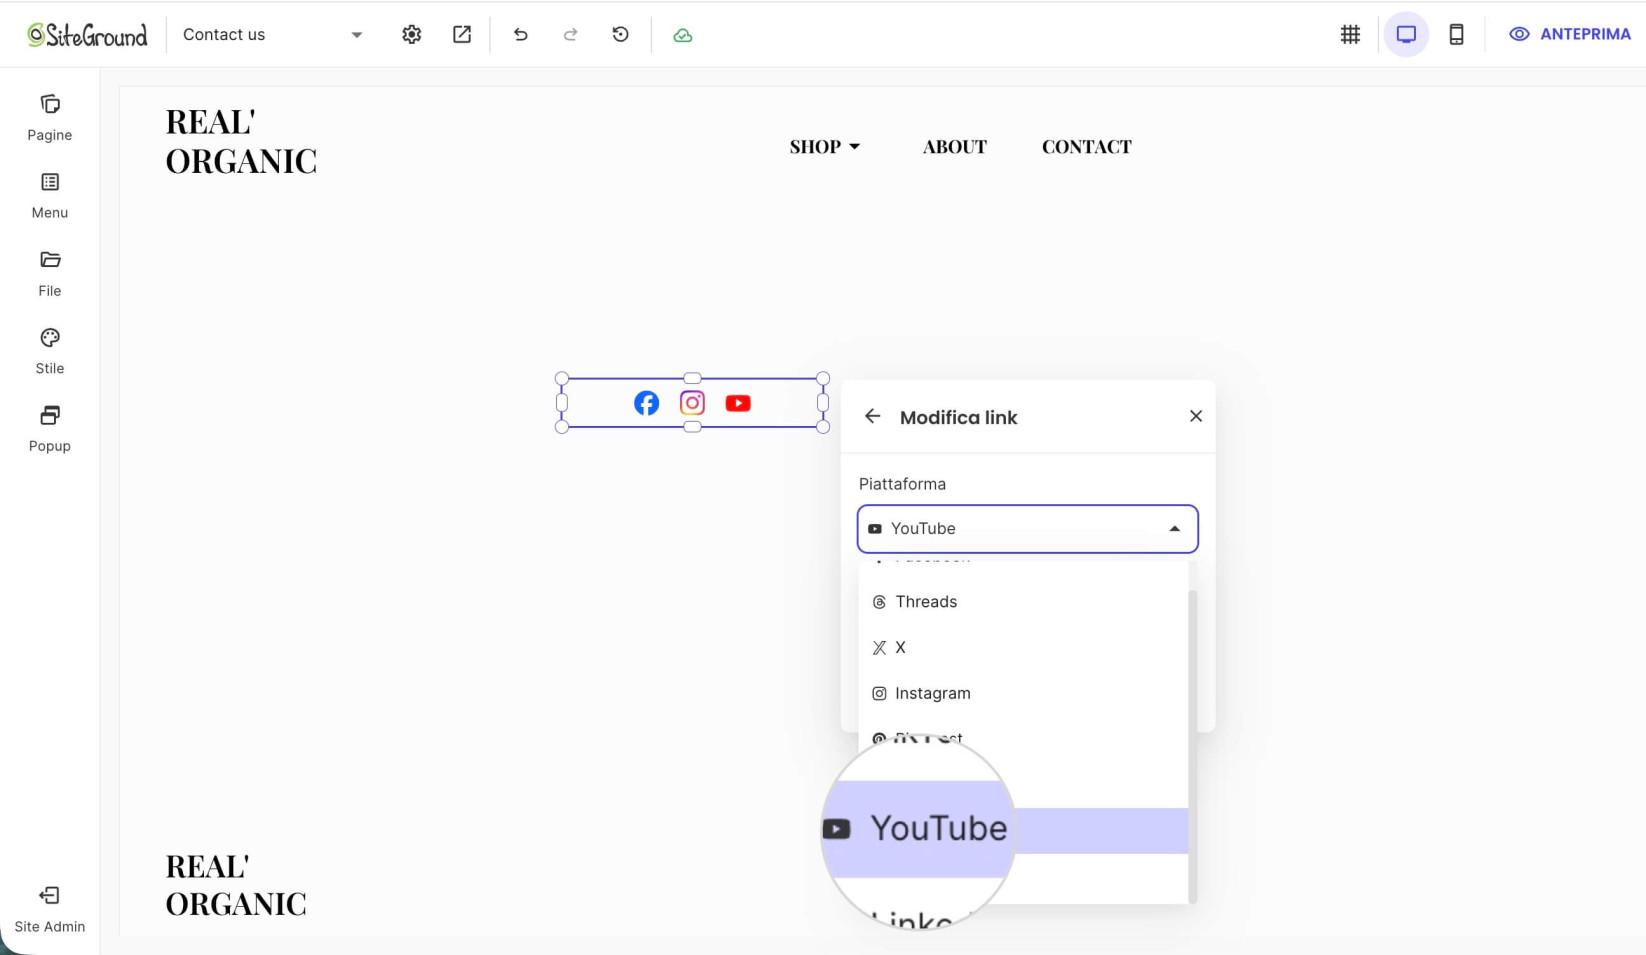The image size is (1646, 955).
Task: Collapse the Piattaforma YouTube dropdown
Action: (x=1027, y=529)
